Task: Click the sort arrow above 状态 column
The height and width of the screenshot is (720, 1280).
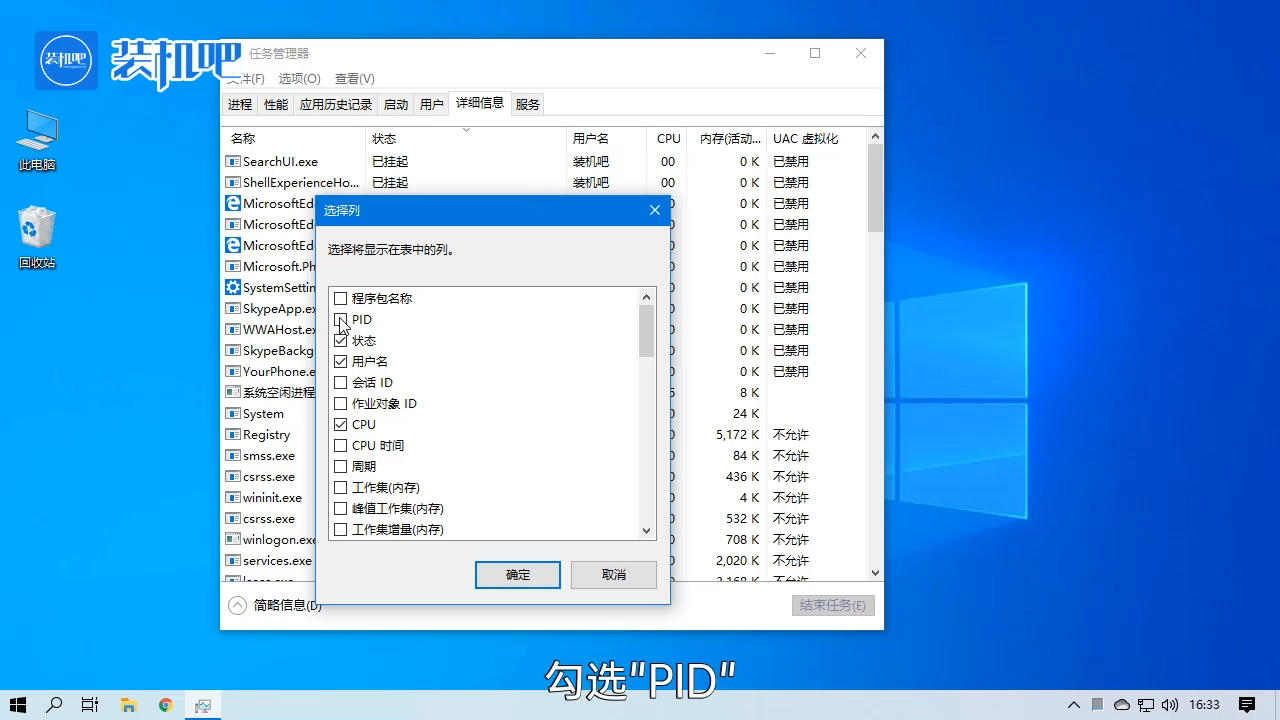Action: point(466,128)
